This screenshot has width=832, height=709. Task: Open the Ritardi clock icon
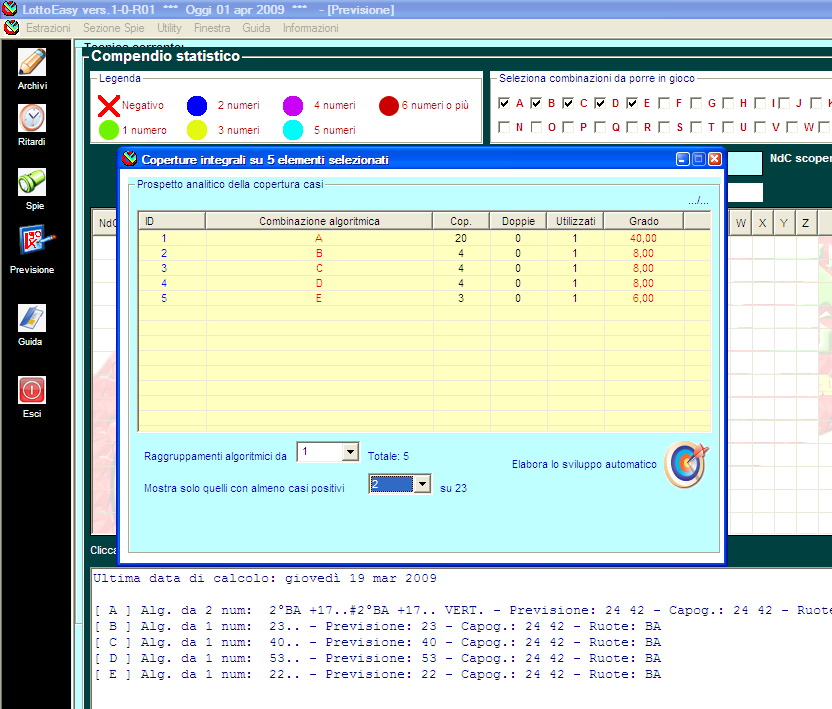click(32, 118)
